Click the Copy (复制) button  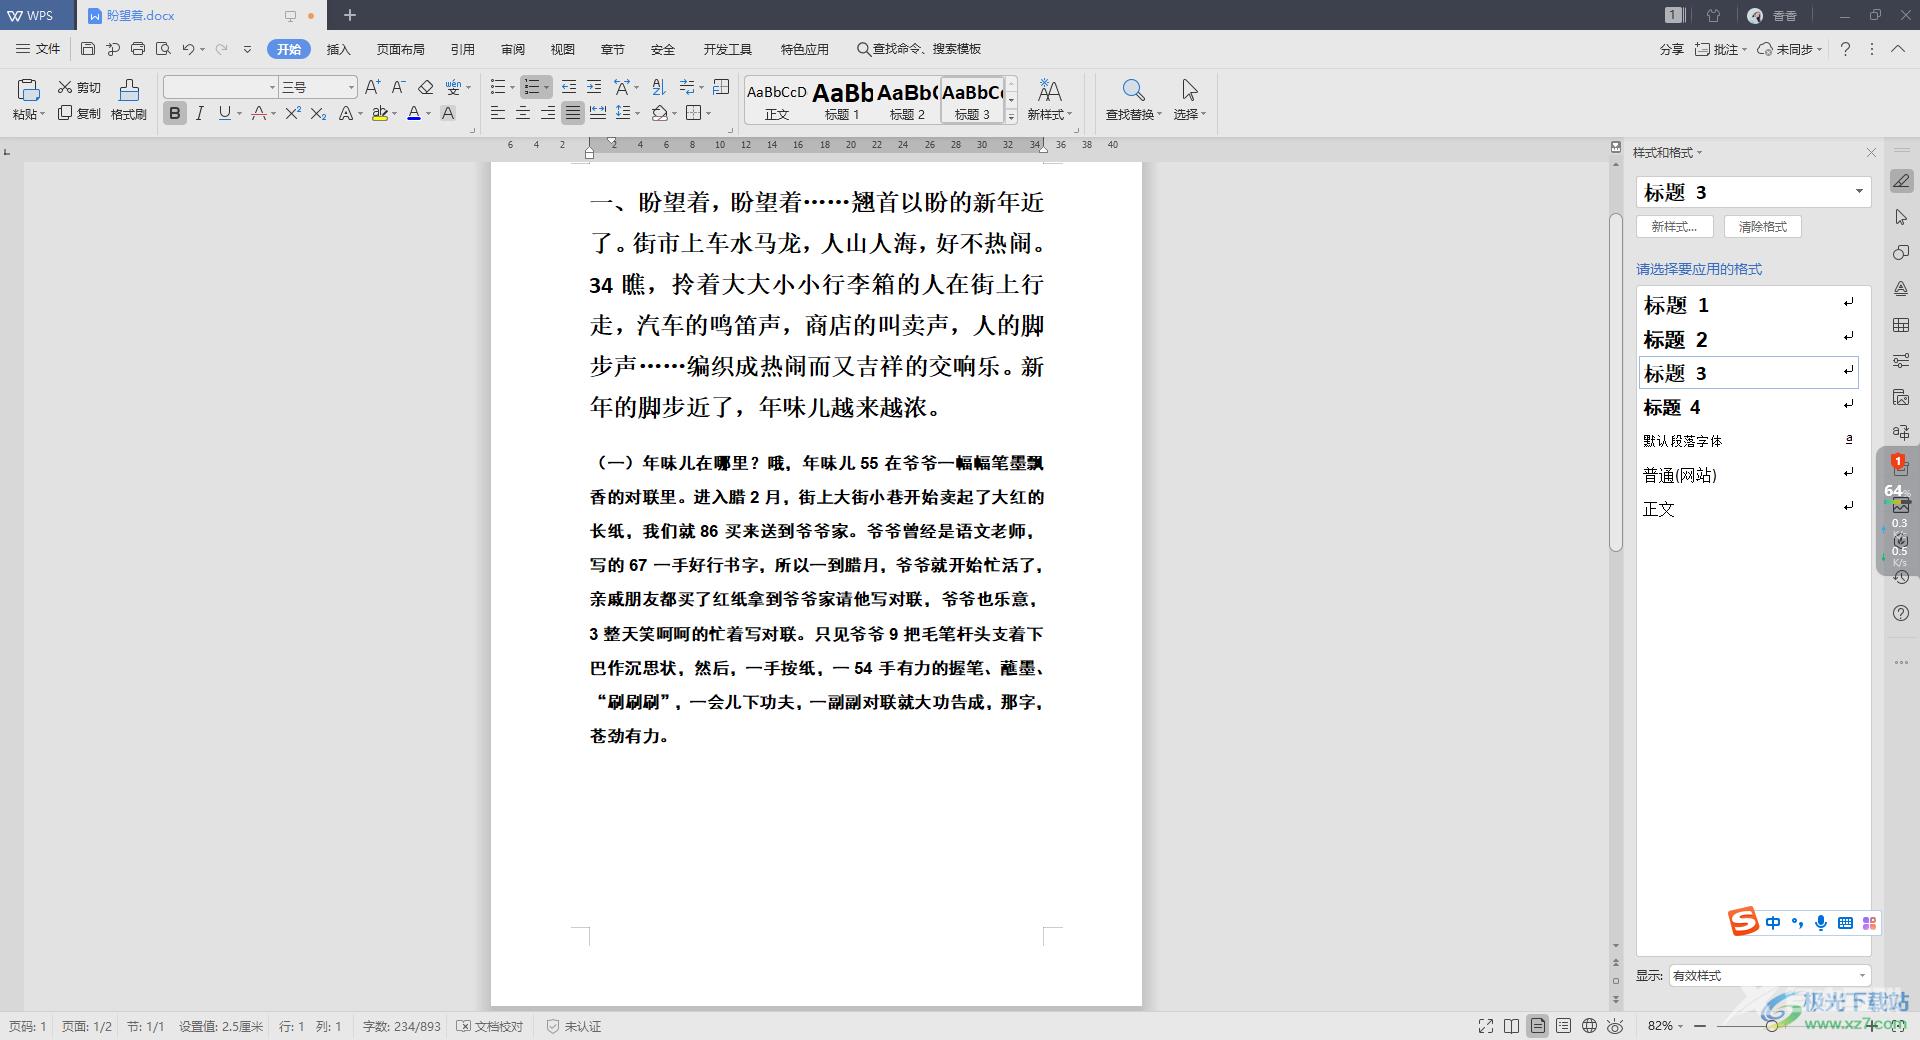pos(79,114)
